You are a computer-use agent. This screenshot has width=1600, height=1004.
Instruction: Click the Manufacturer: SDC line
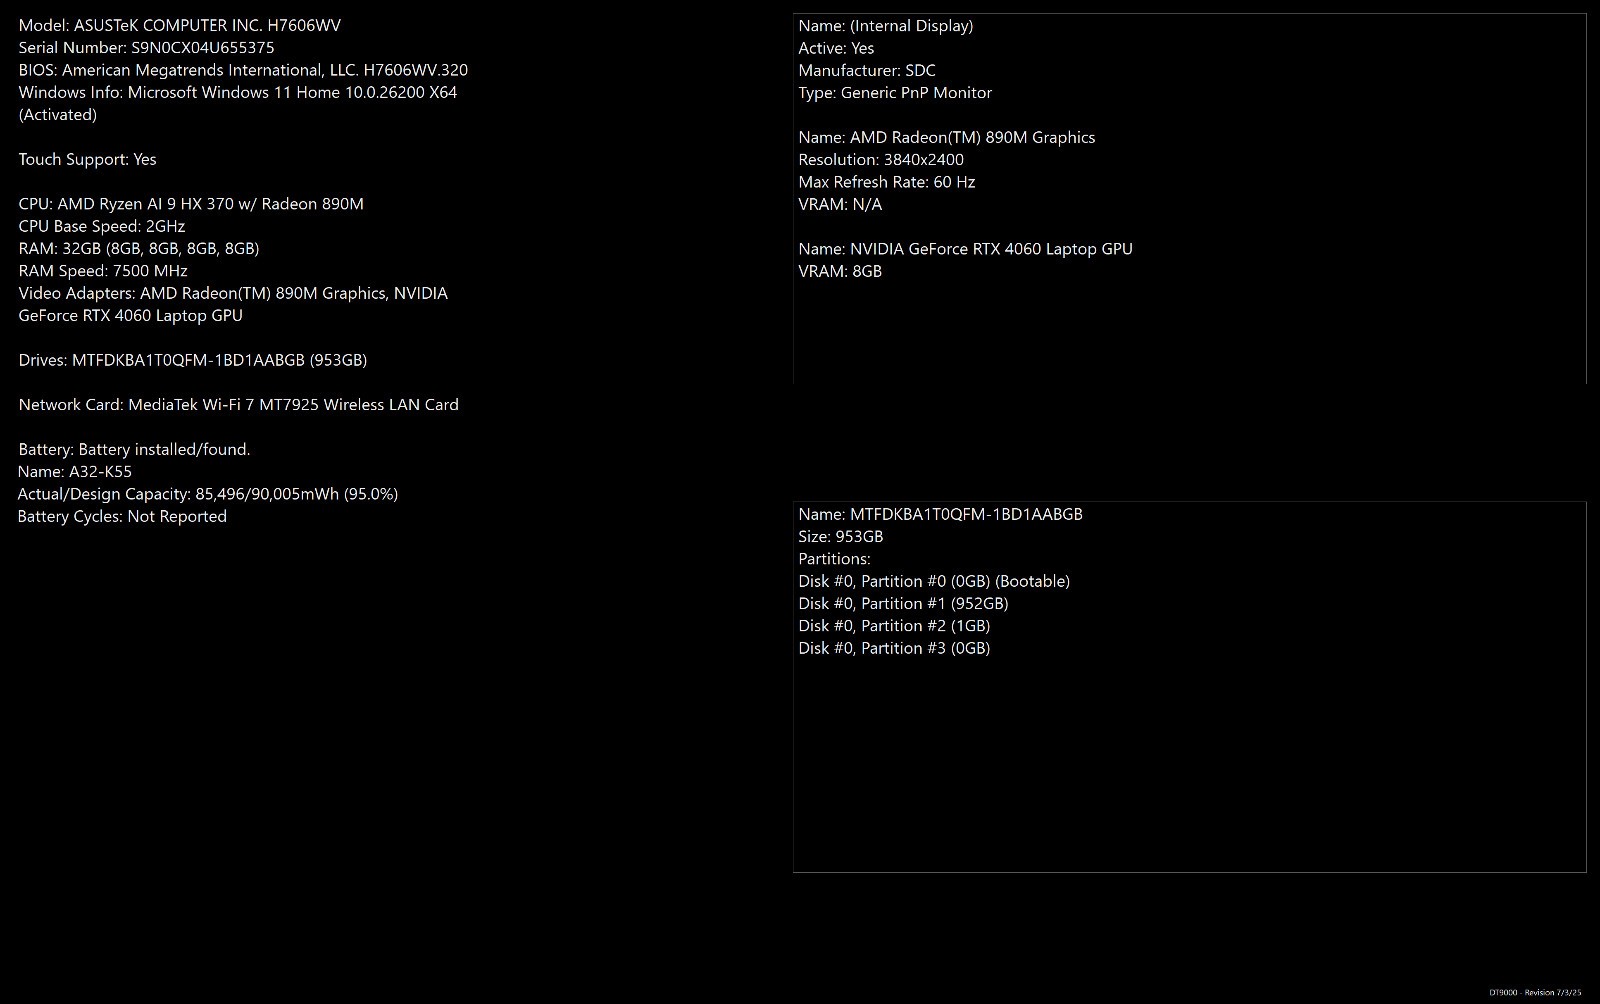(x=867, y=70)
